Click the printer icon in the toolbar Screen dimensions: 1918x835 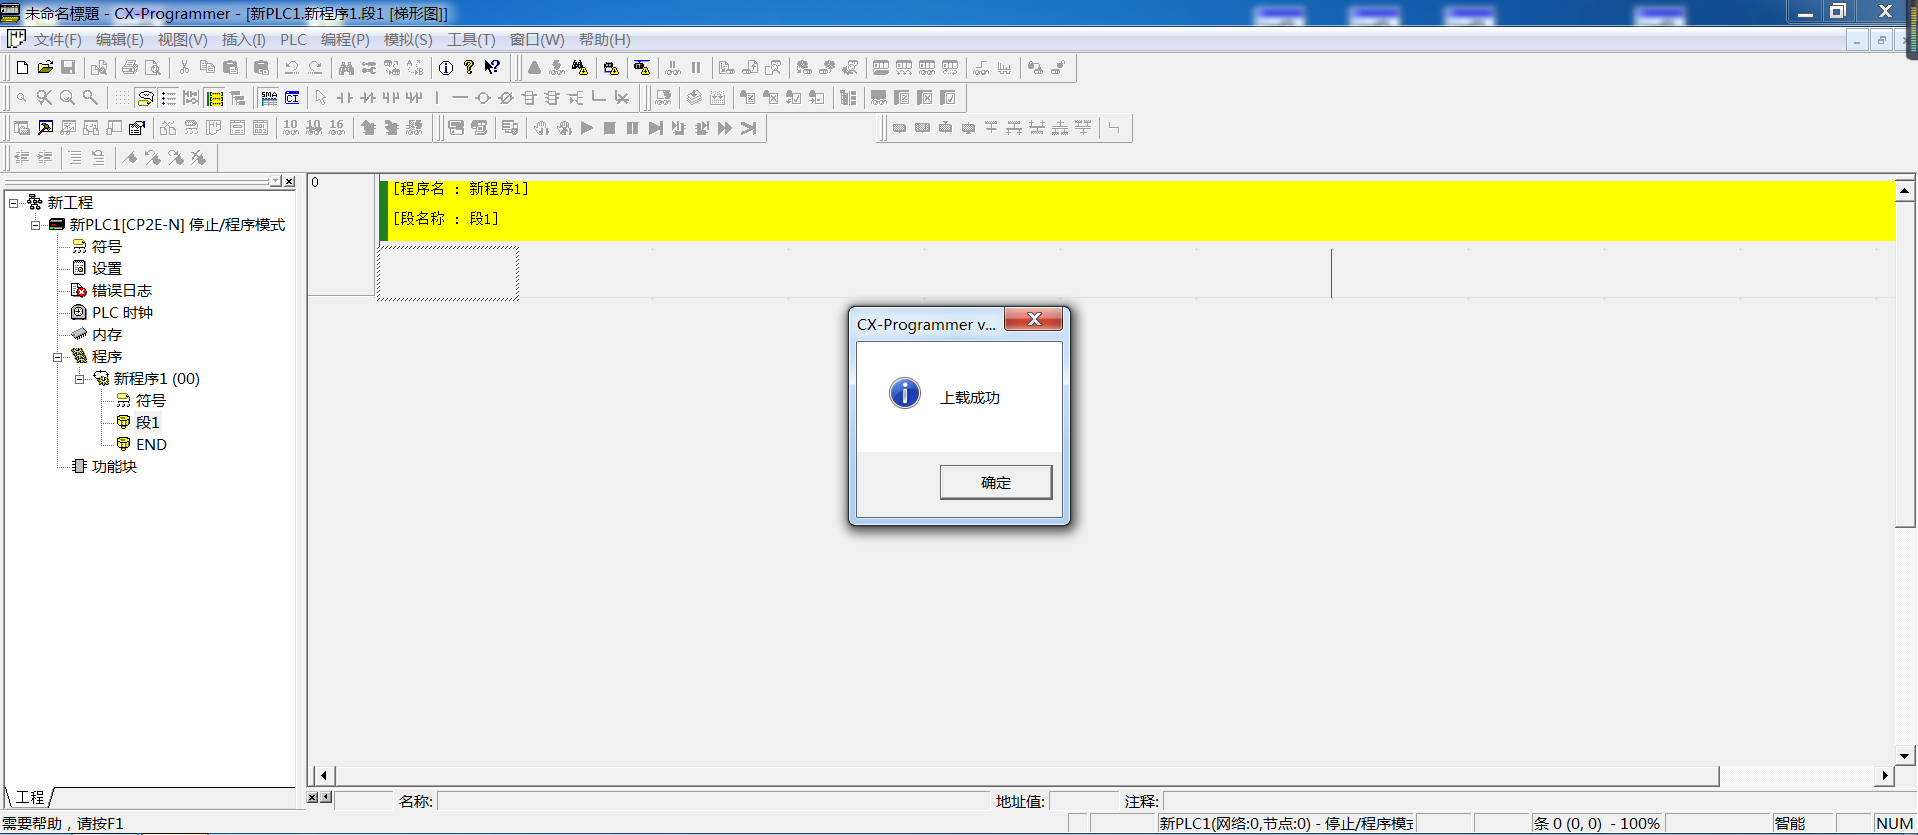coord(130,68)
